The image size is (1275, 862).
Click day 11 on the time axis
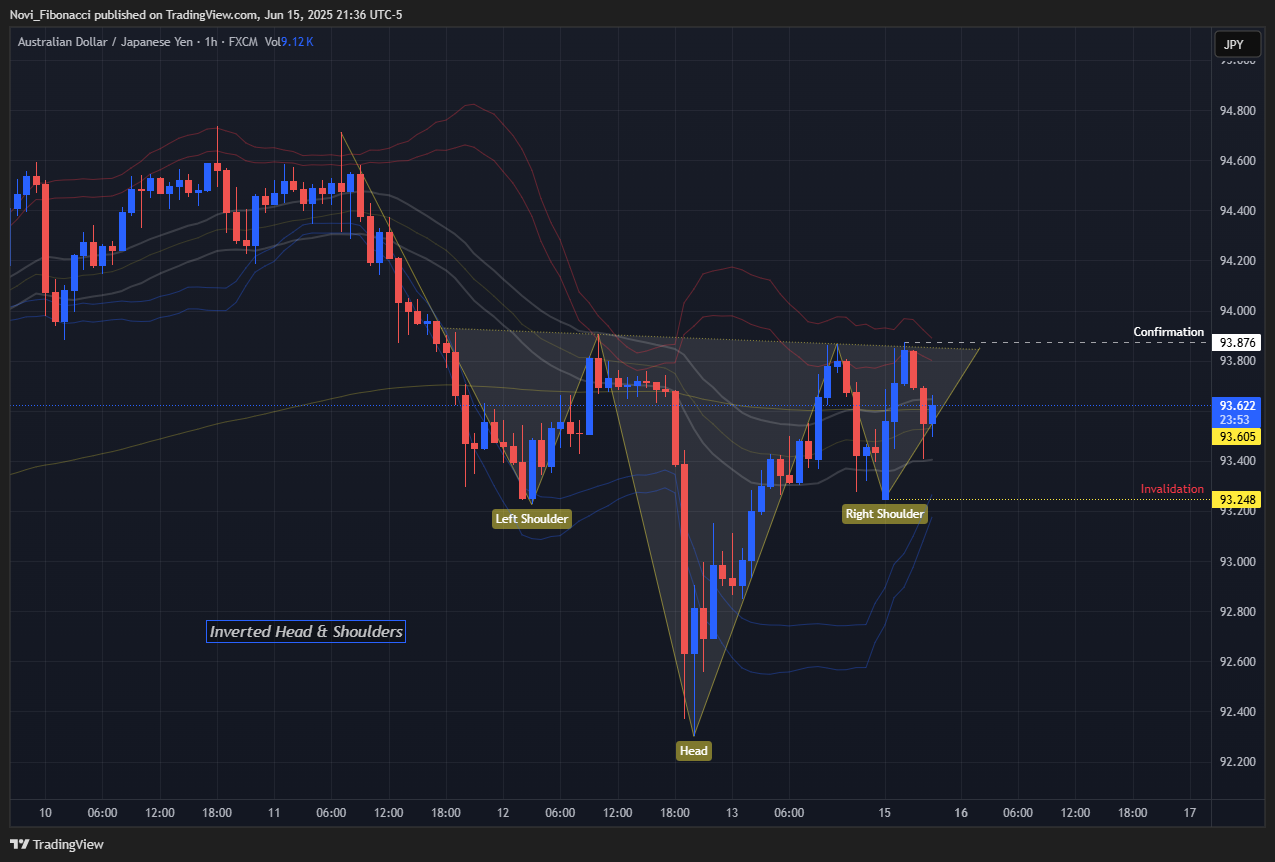[275, 813]
